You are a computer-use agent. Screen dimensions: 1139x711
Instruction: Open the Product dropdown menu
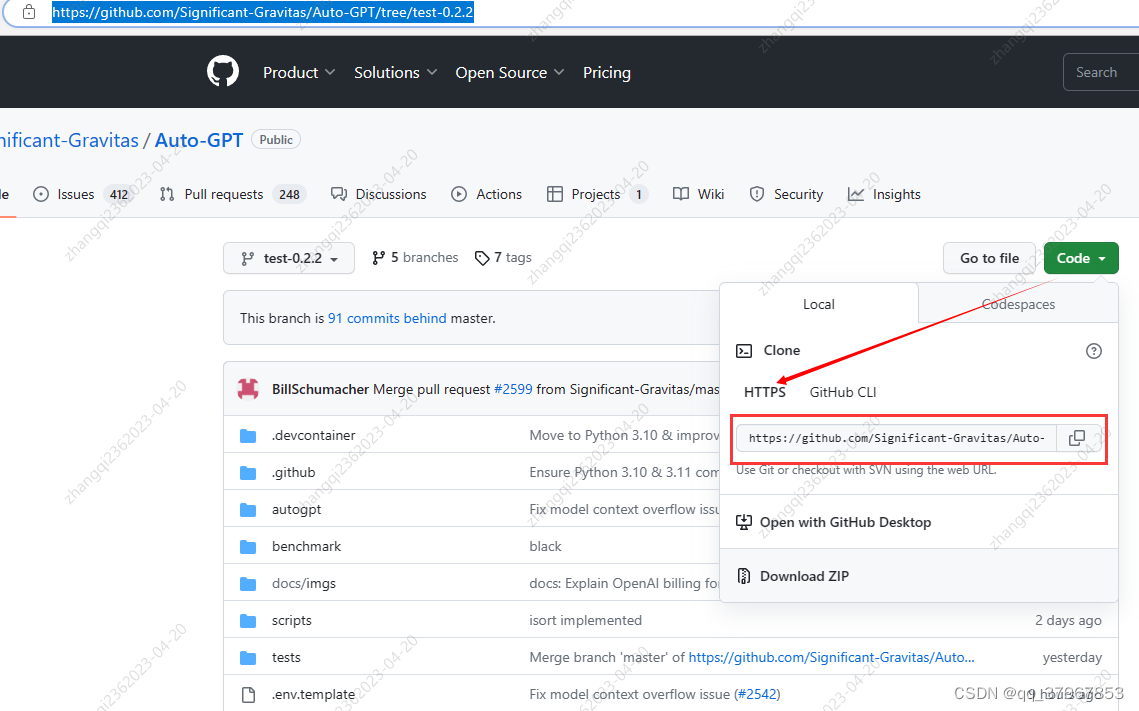(299, 73)
